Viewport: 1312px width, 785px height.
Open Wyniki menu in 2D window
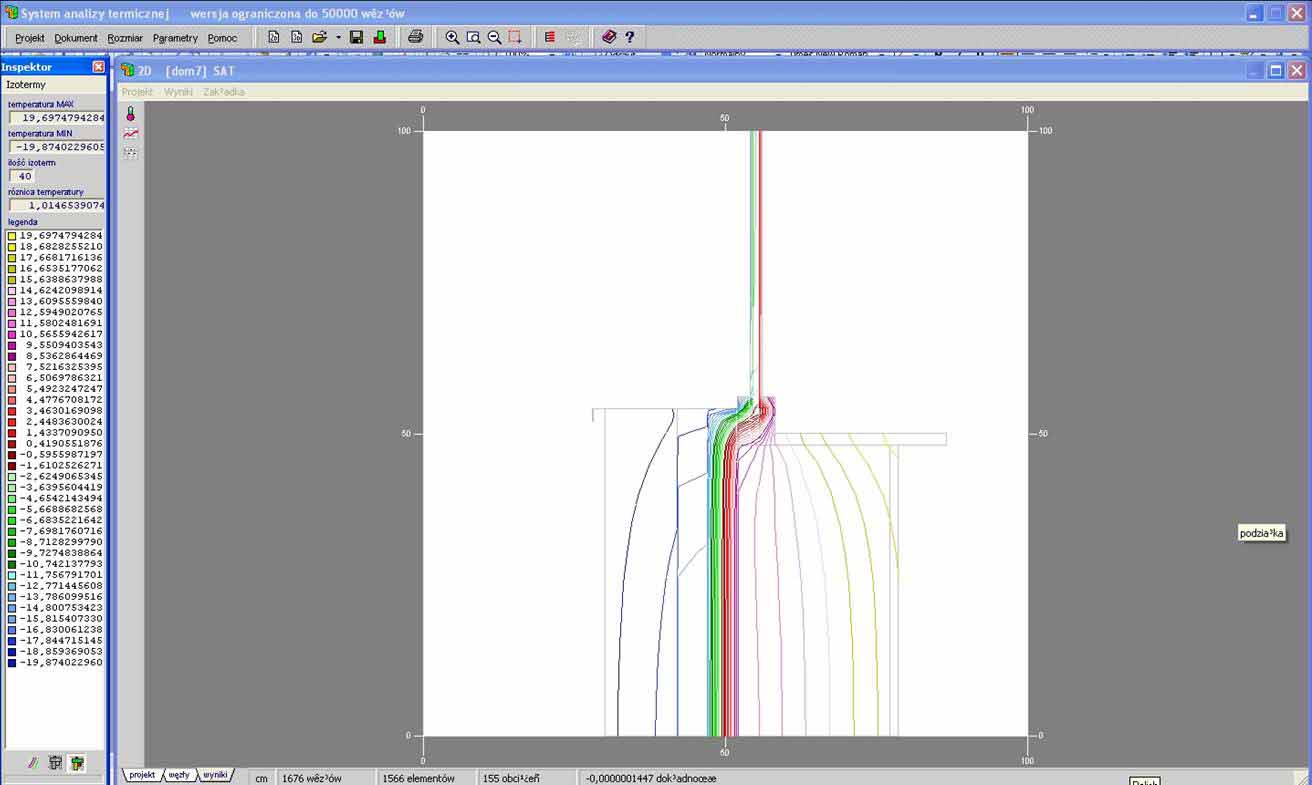[x=178, y=92]
